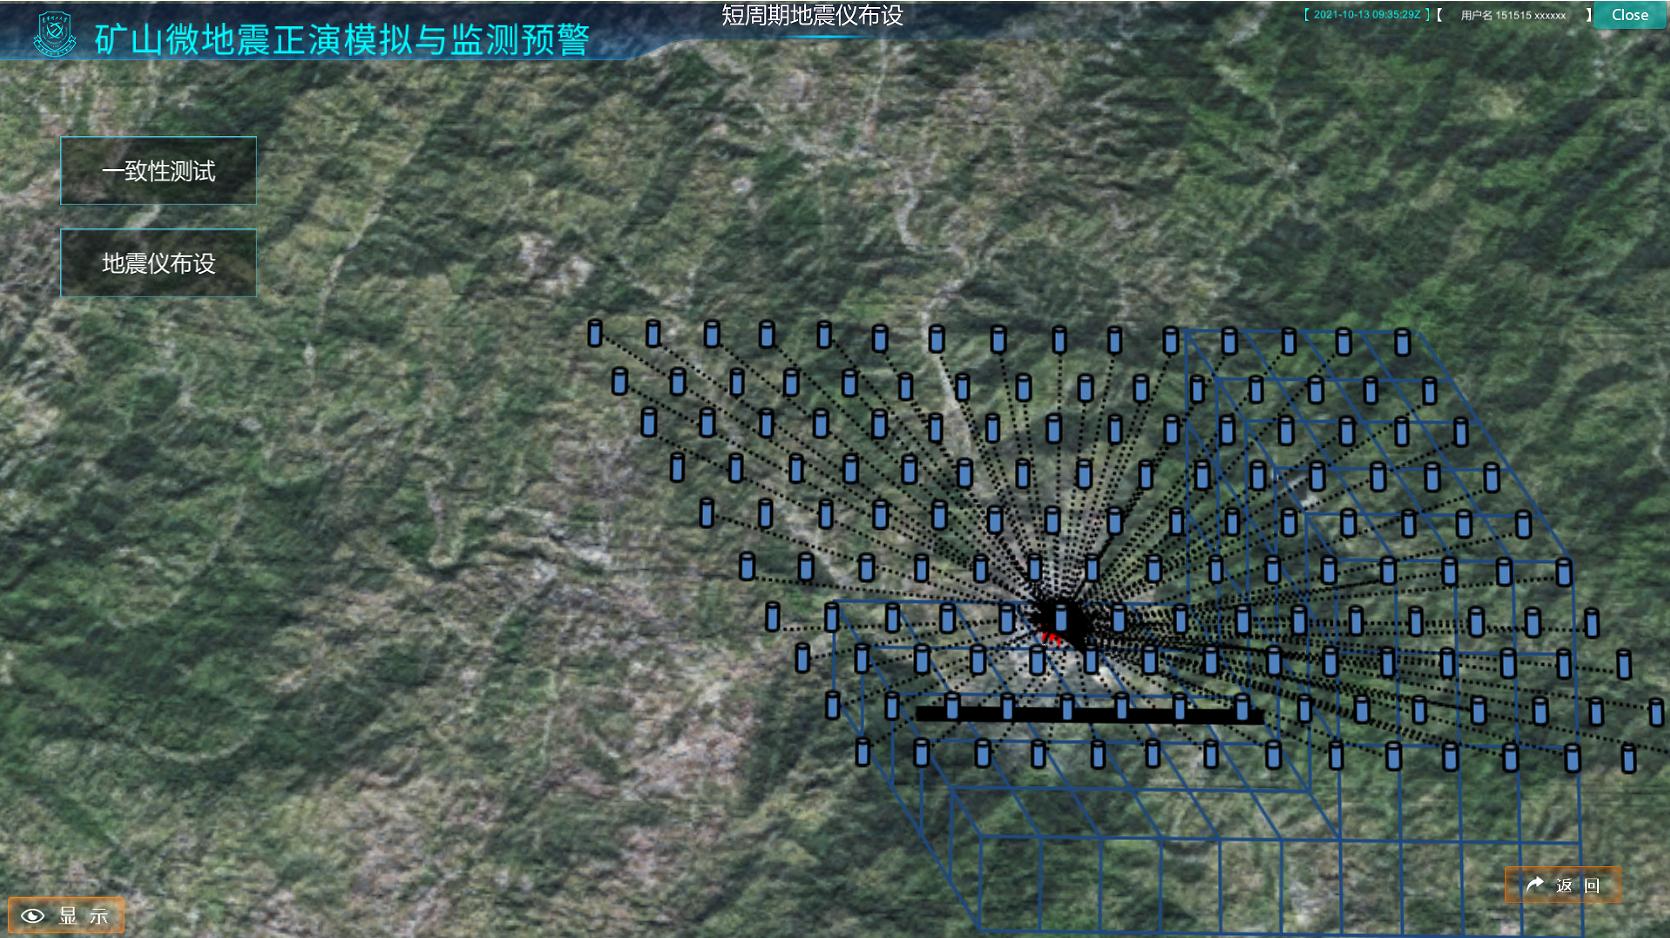Open the 地震仪布设 panel
This screenshot has height=938, width=1670.
[x=158, y=263]
